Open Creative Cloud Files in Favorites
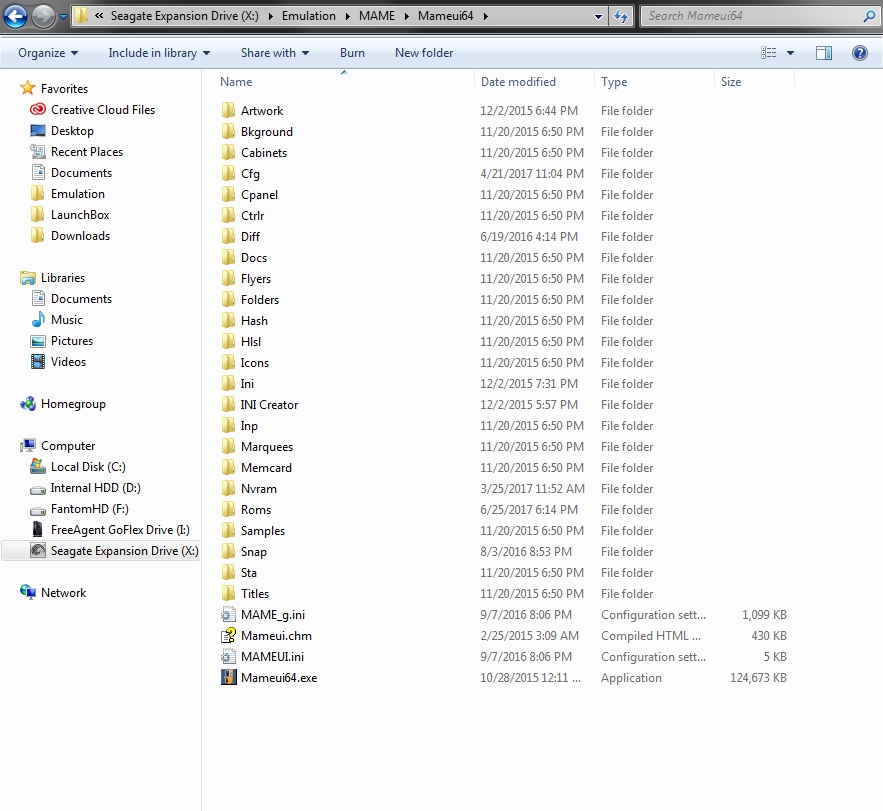This screenshot has height=811, width=883. [x=102, y=110]
